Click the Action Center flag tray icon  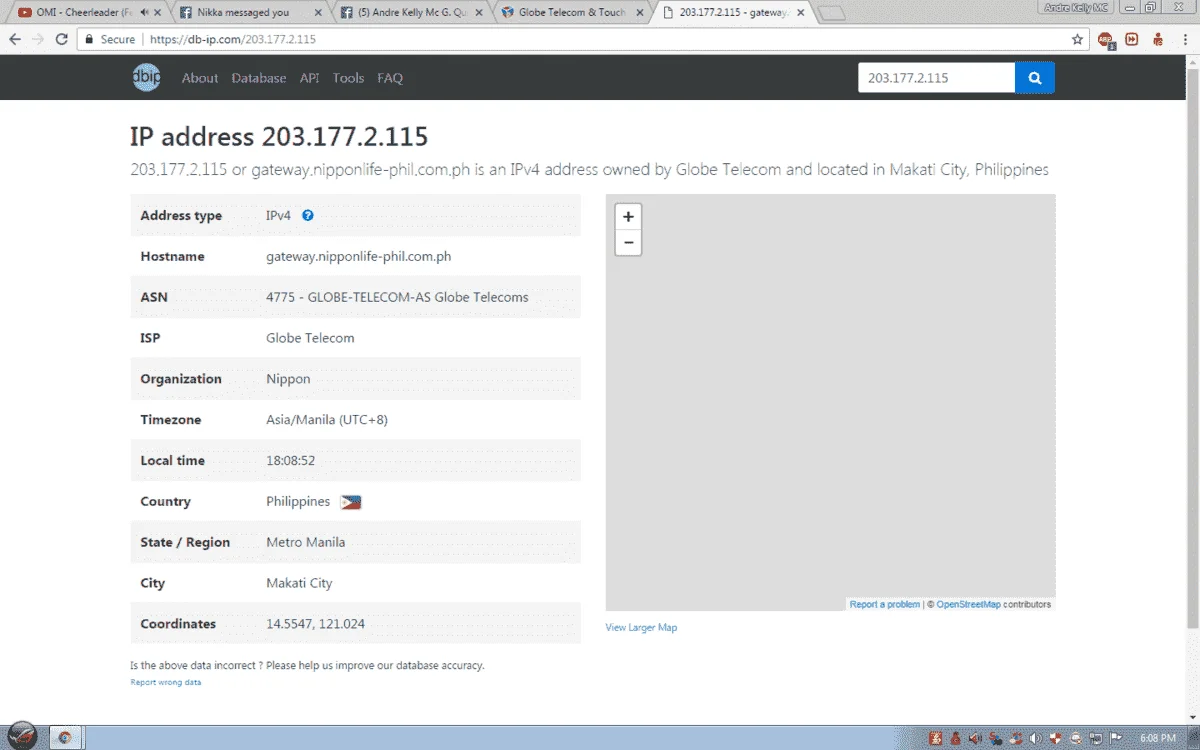[x=1113, y=738]
